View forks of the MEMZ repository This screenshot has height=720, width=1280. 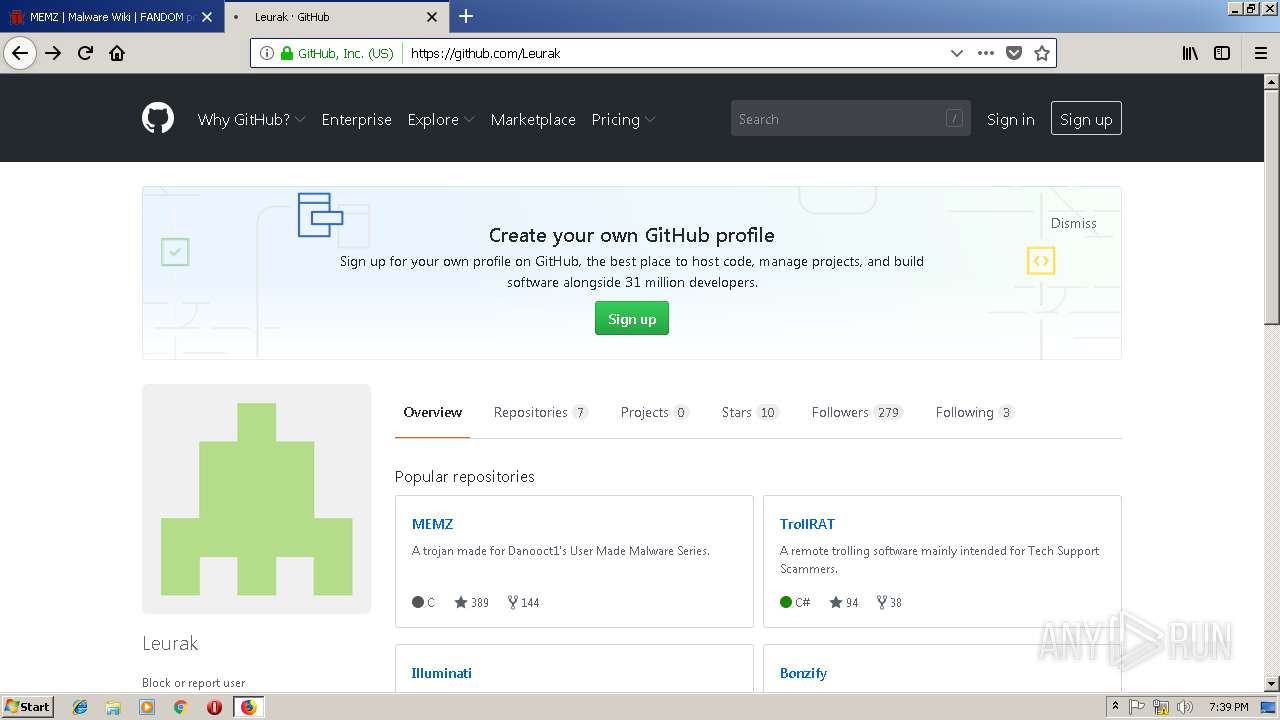tap(523, 602)
